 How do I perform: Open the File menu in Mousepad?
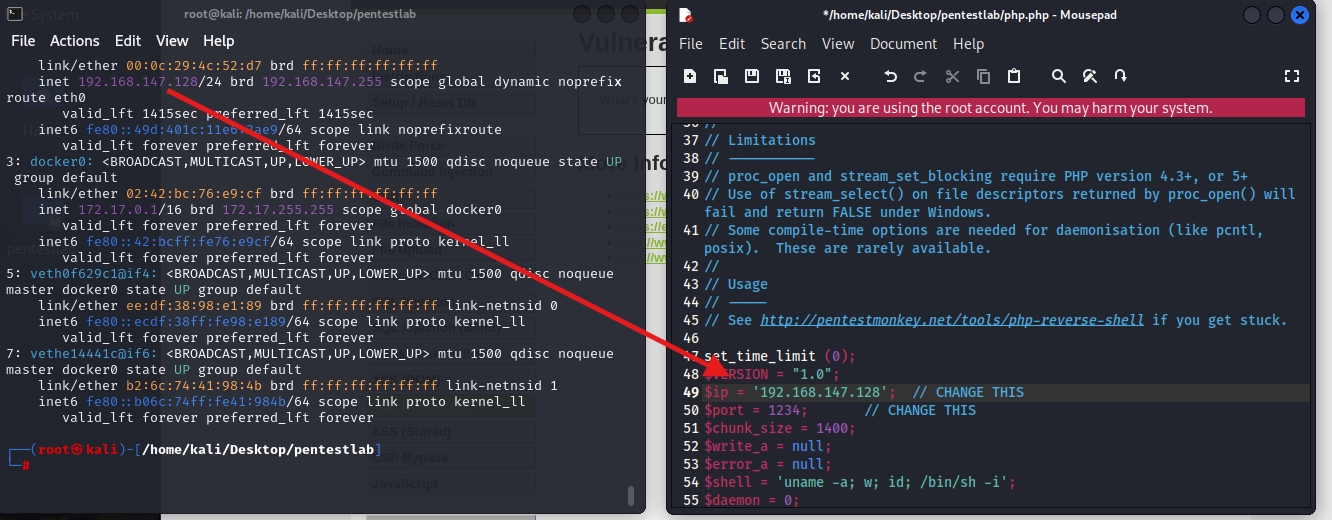point(691,44)
